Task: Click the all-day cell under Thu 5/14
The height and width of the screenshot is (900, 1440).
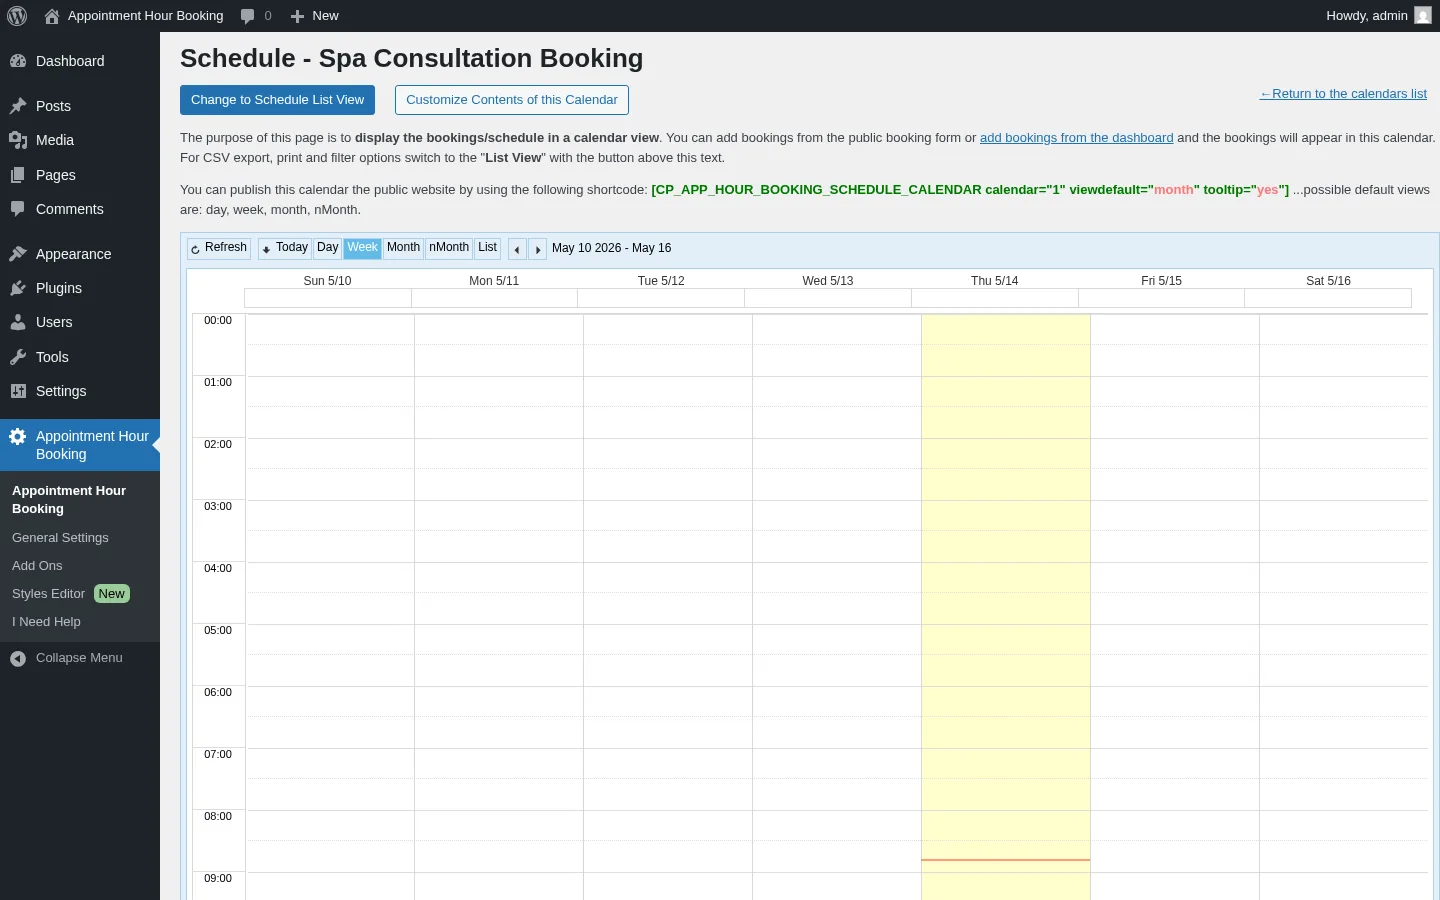Action: coord(995,298)
